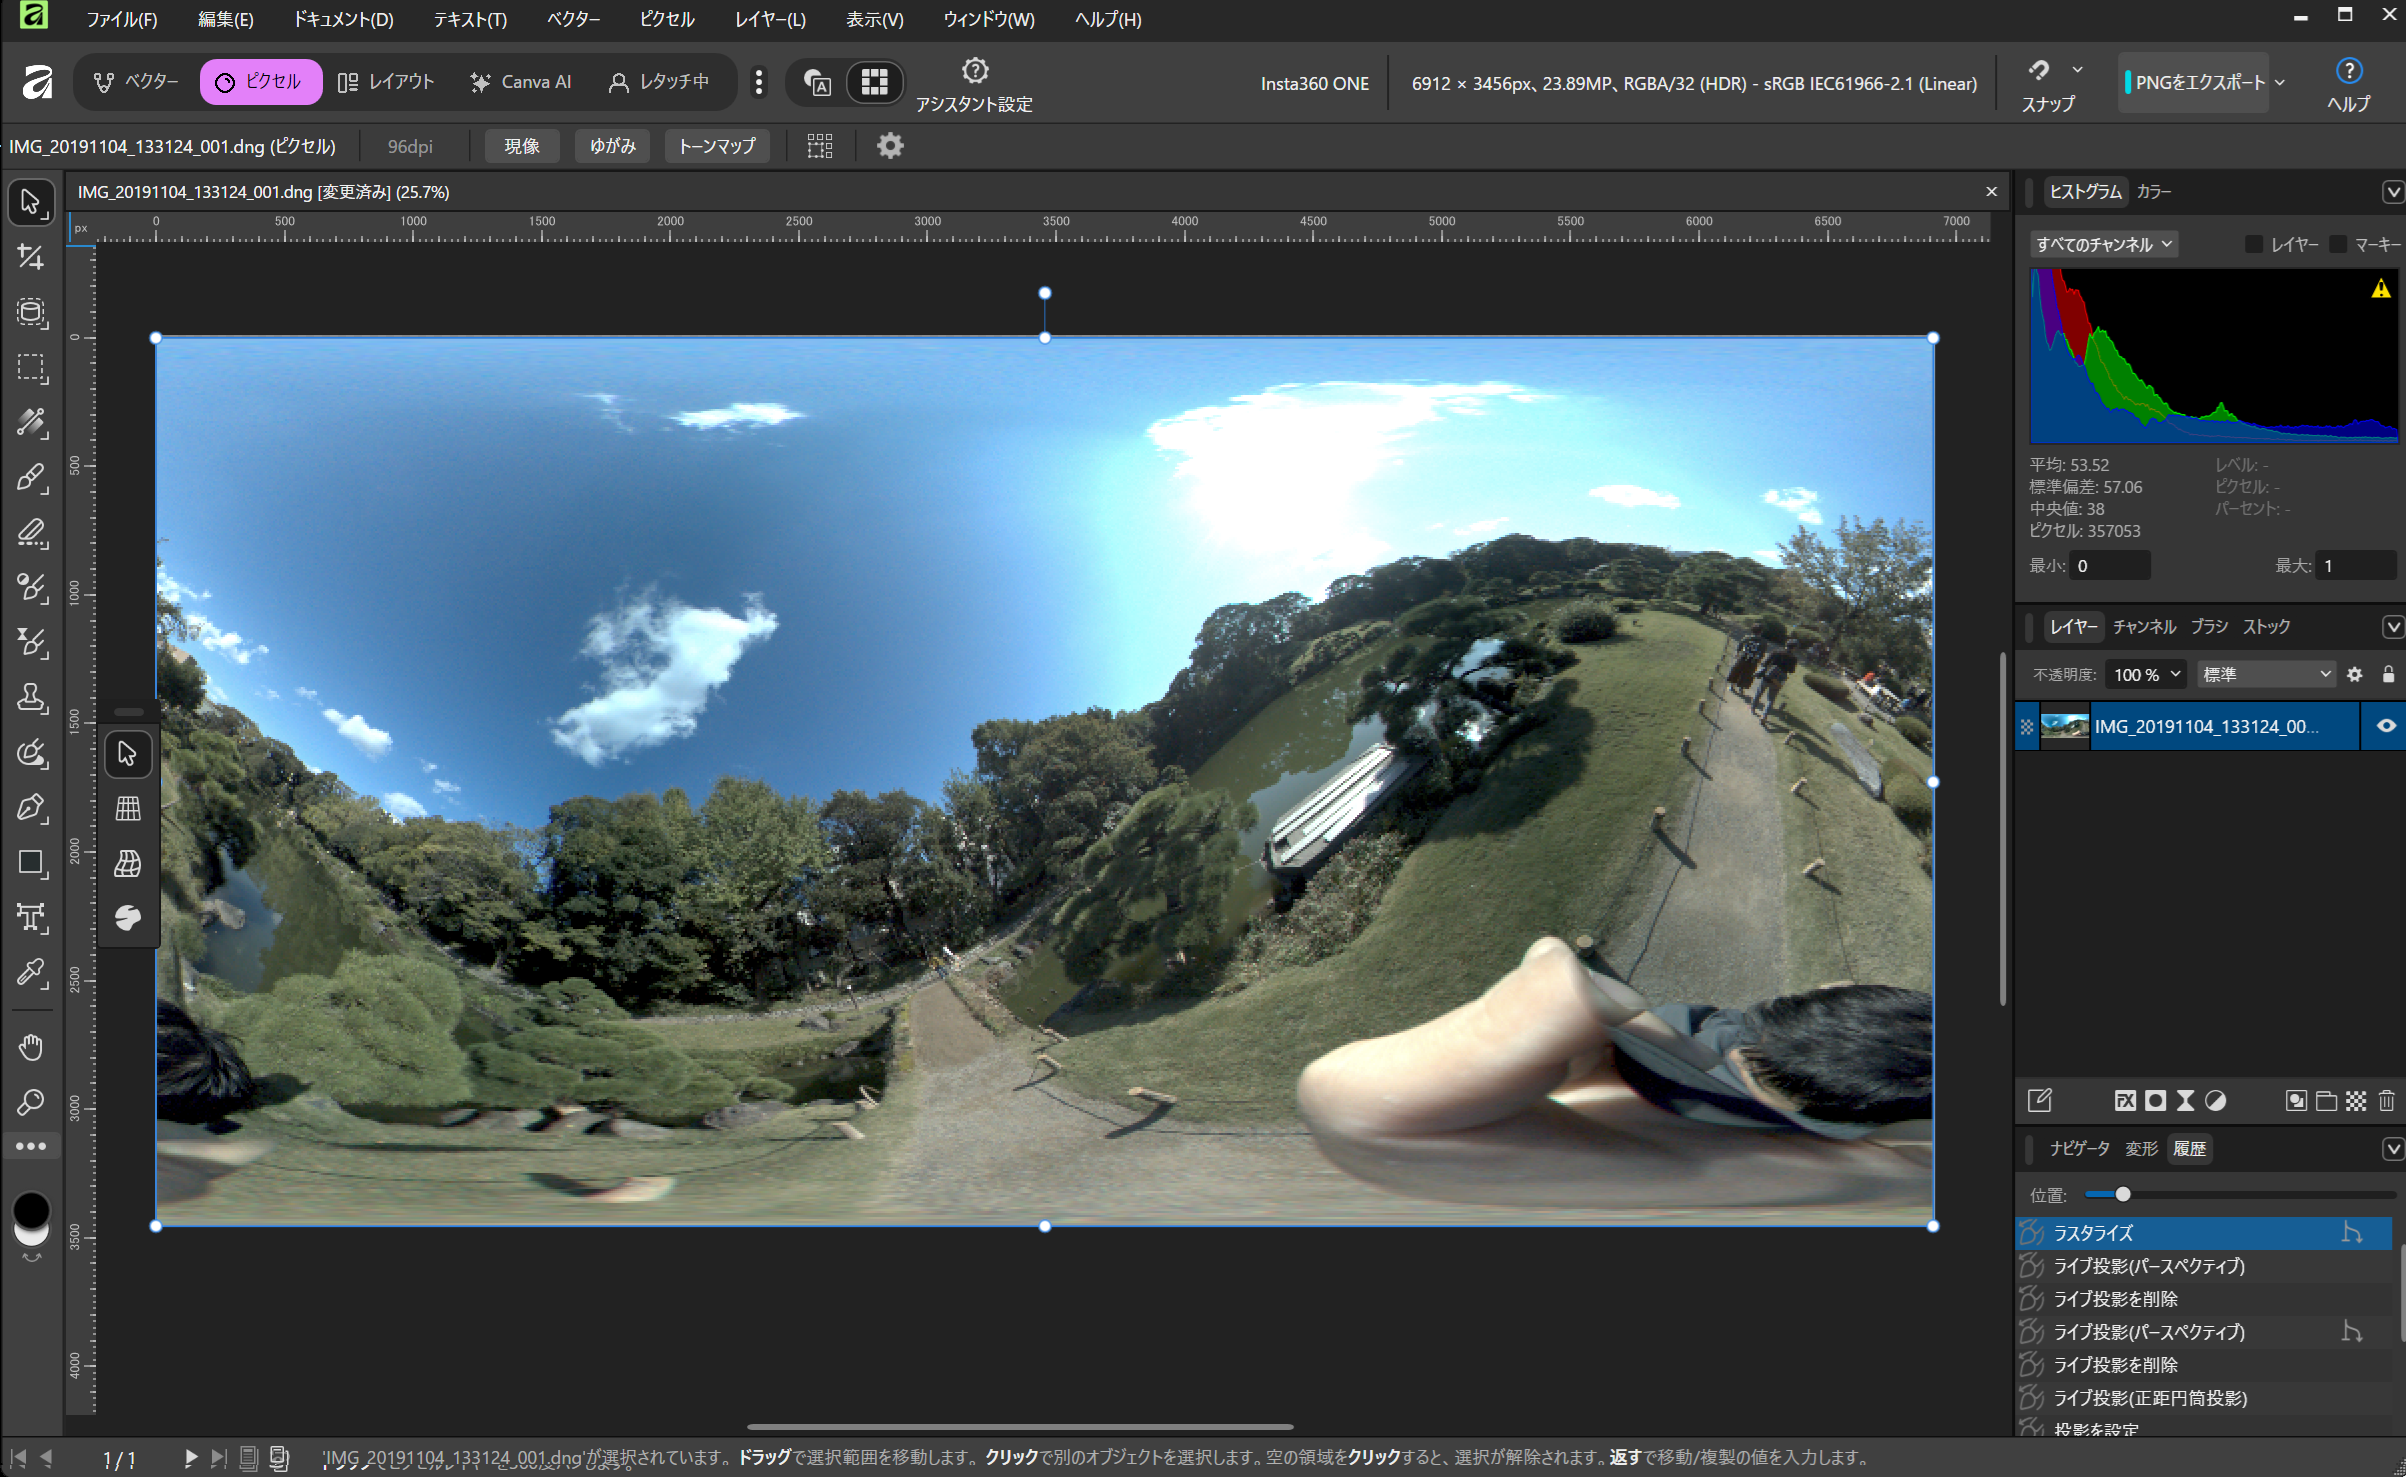Select the Crop tool in left toolbar

click(30, 258)
